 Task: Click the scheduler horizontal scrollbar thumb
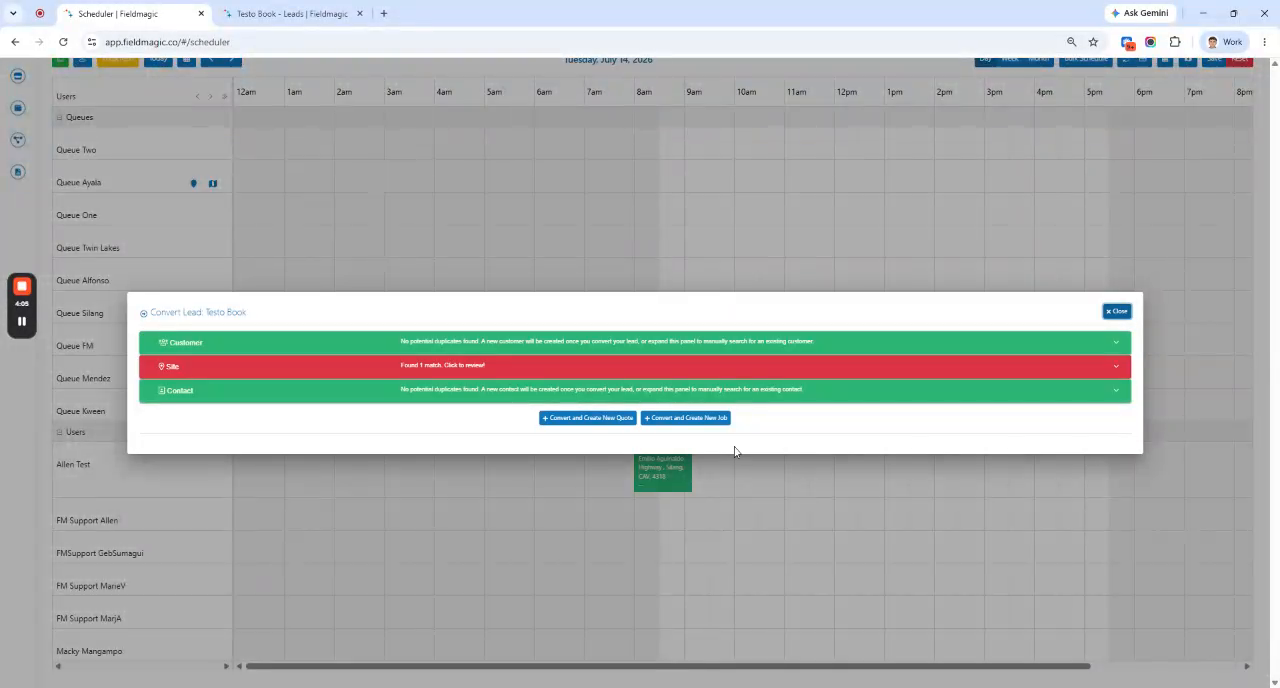[668, 666]
